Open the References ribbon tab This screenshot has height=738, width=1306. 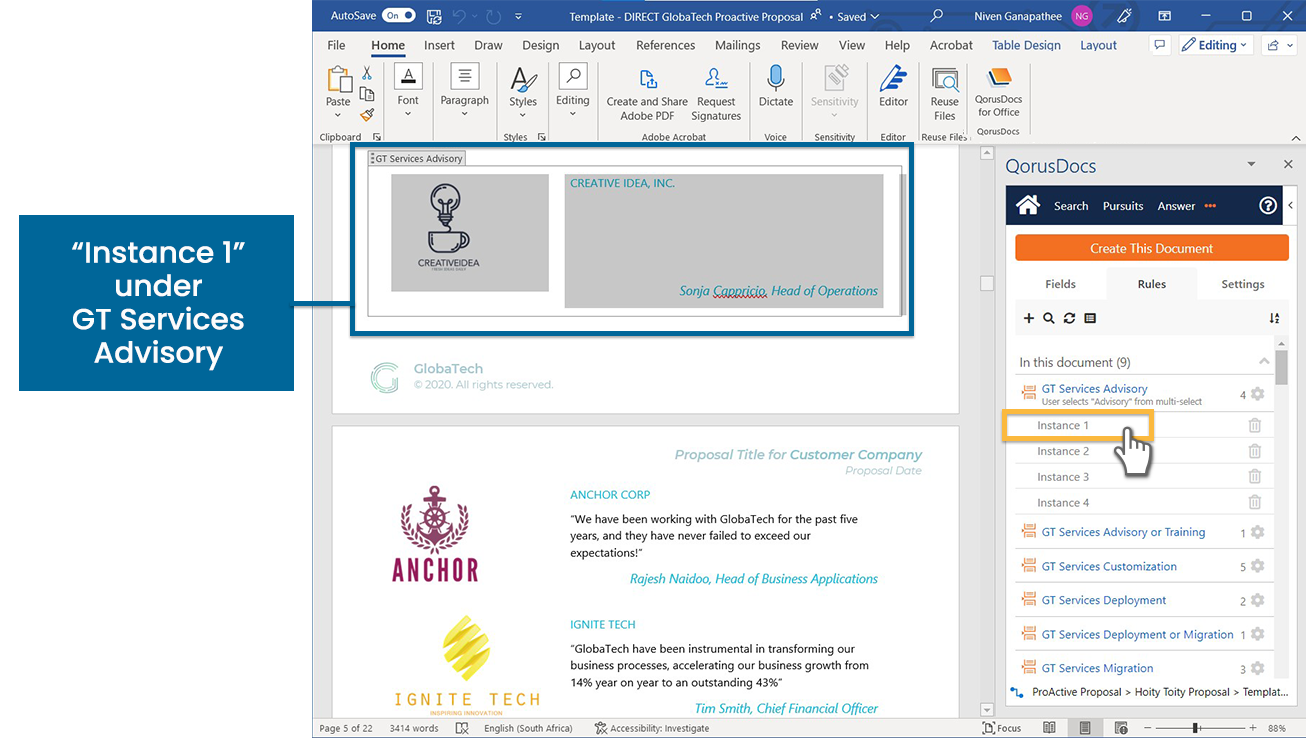tap(665, 45)
